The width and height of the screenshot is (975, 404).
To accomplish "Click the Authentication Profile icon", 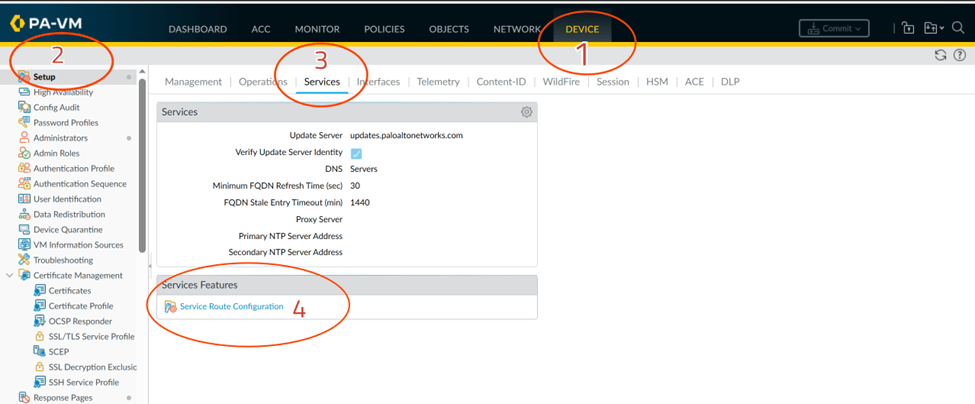I will [24, 168].
